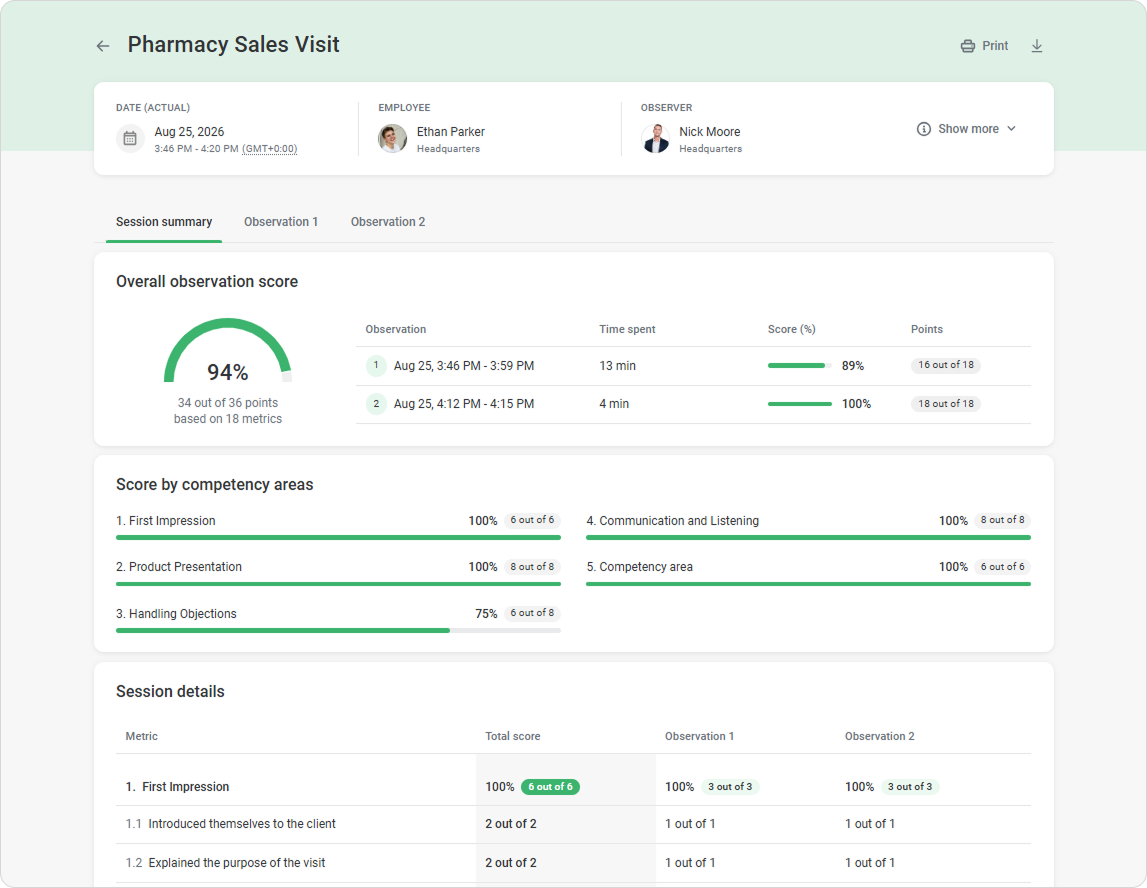
Task: Go back using the left arrow icon
Action: pyautogui.click(x=103, y=46)
